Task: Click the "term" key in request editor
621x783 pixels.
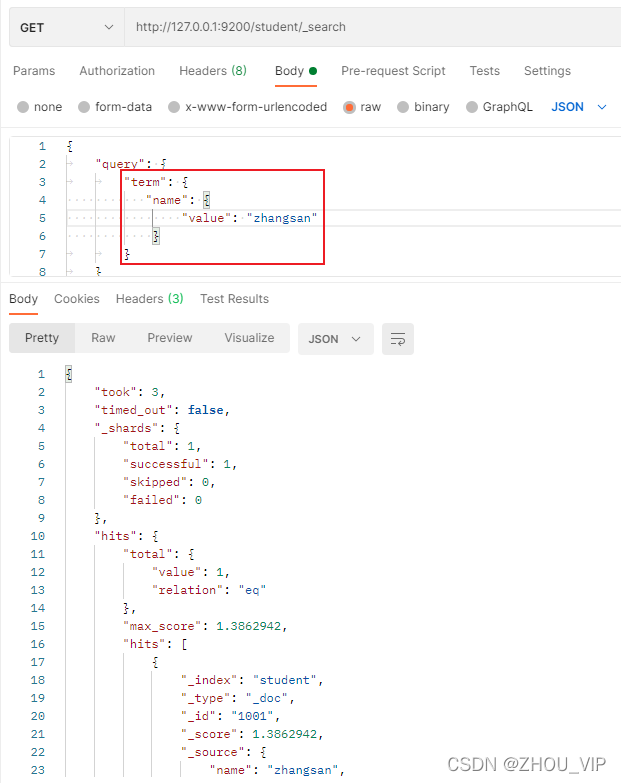Action: click(145, 182)
